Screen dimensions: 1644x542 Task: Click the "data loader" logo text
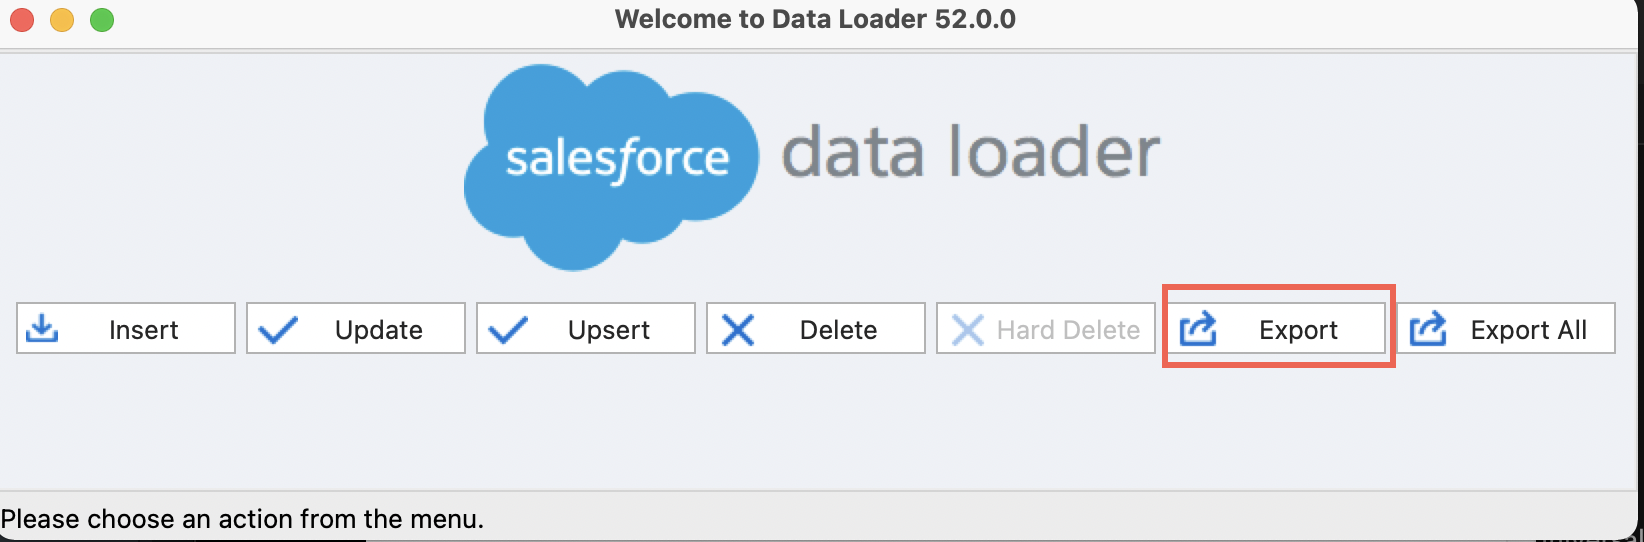970,153
